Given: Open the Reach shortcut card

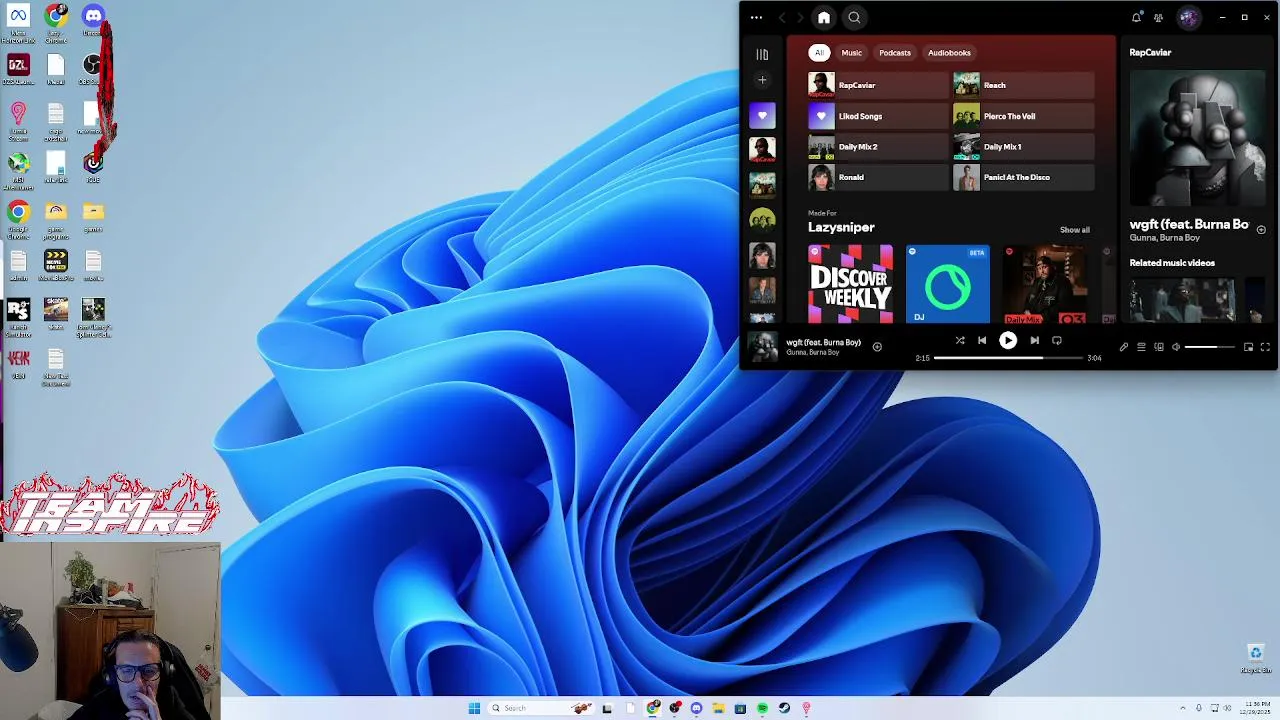Looking at the screenshot, I should pos(1023,85).
